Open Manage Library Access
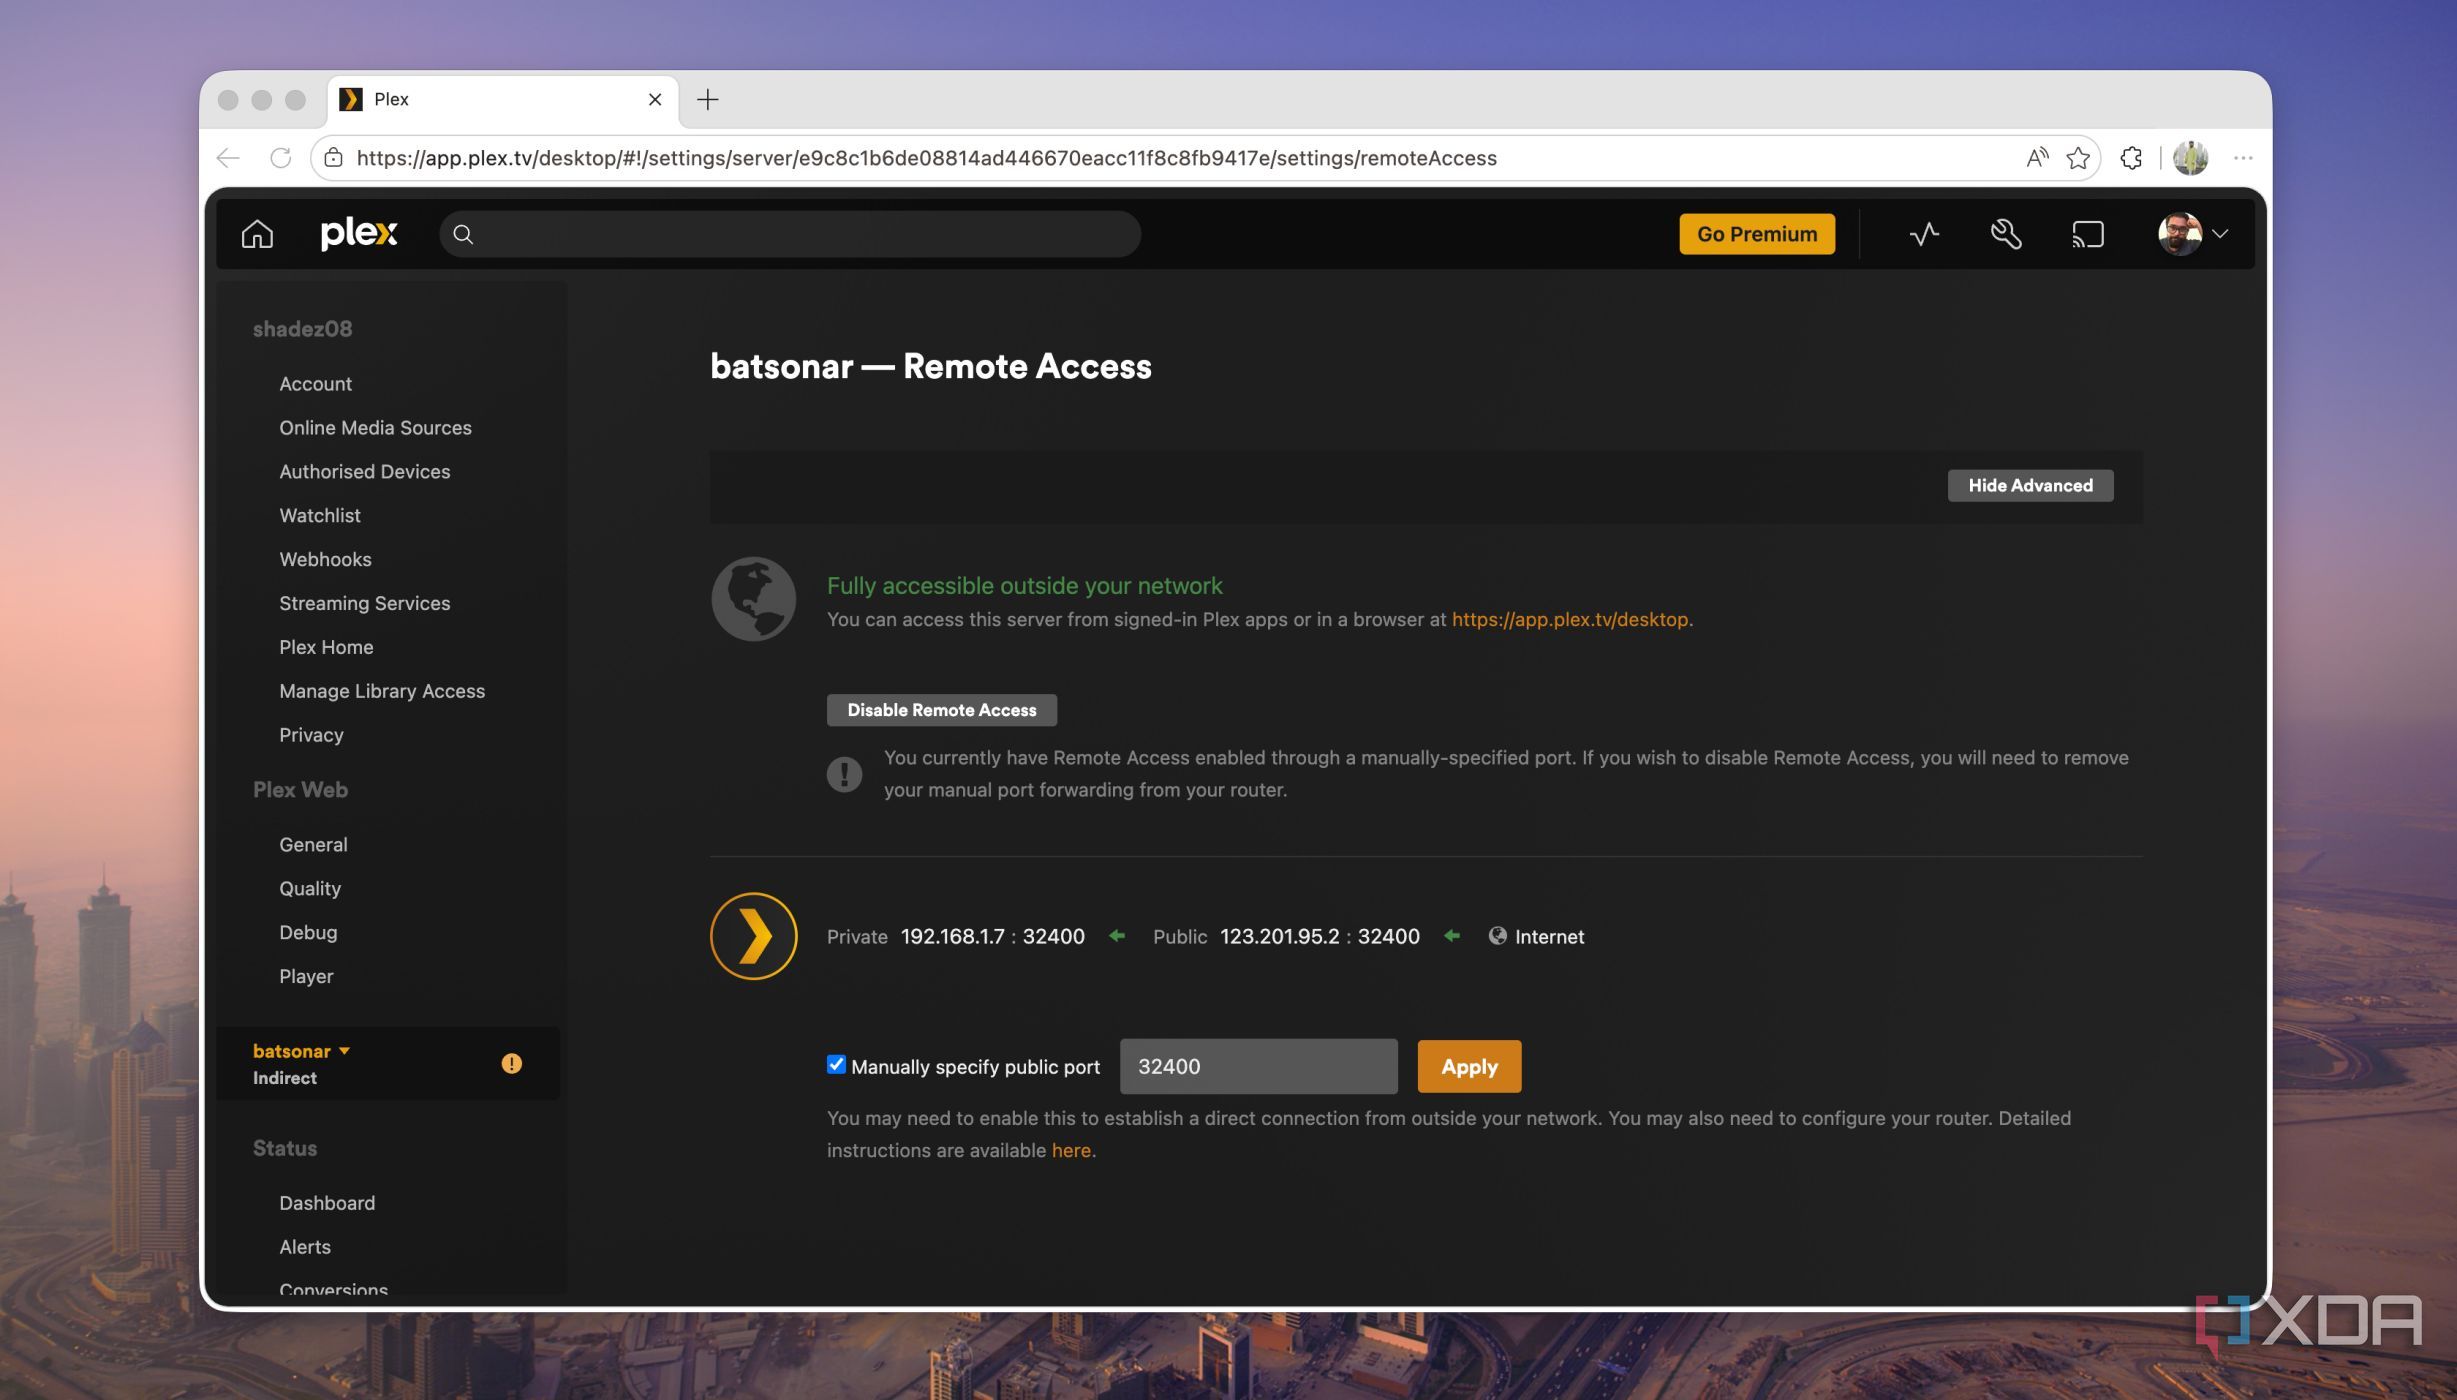 382,692
